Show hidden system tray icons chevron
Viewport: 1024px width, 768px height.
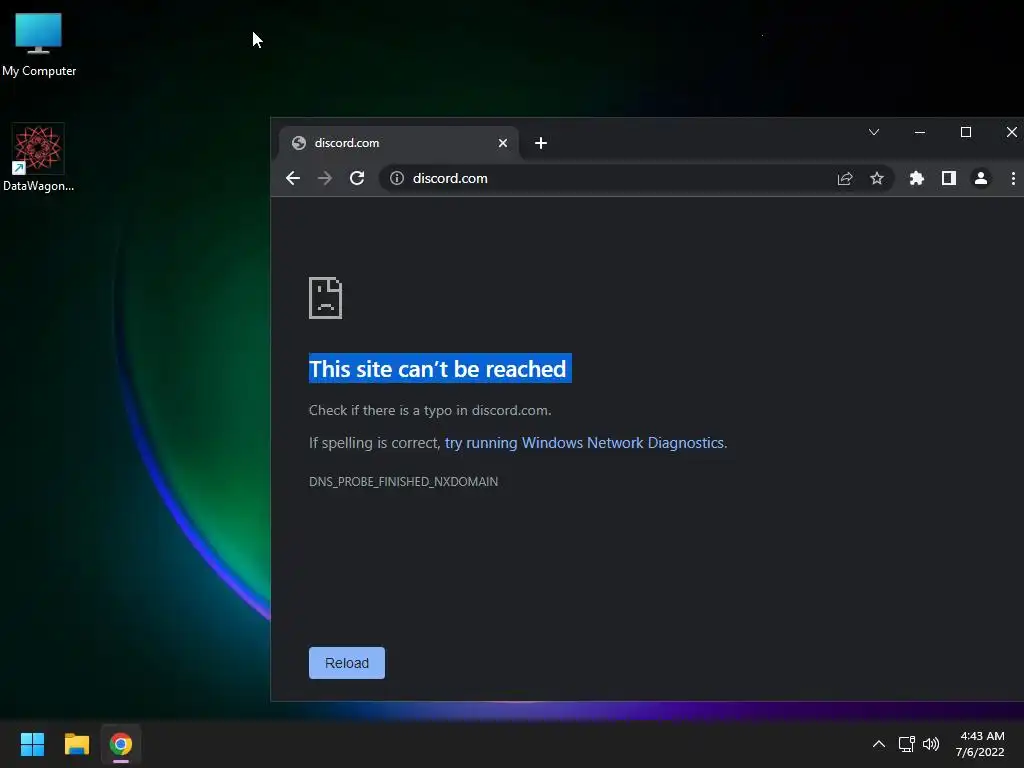point(879,744)
